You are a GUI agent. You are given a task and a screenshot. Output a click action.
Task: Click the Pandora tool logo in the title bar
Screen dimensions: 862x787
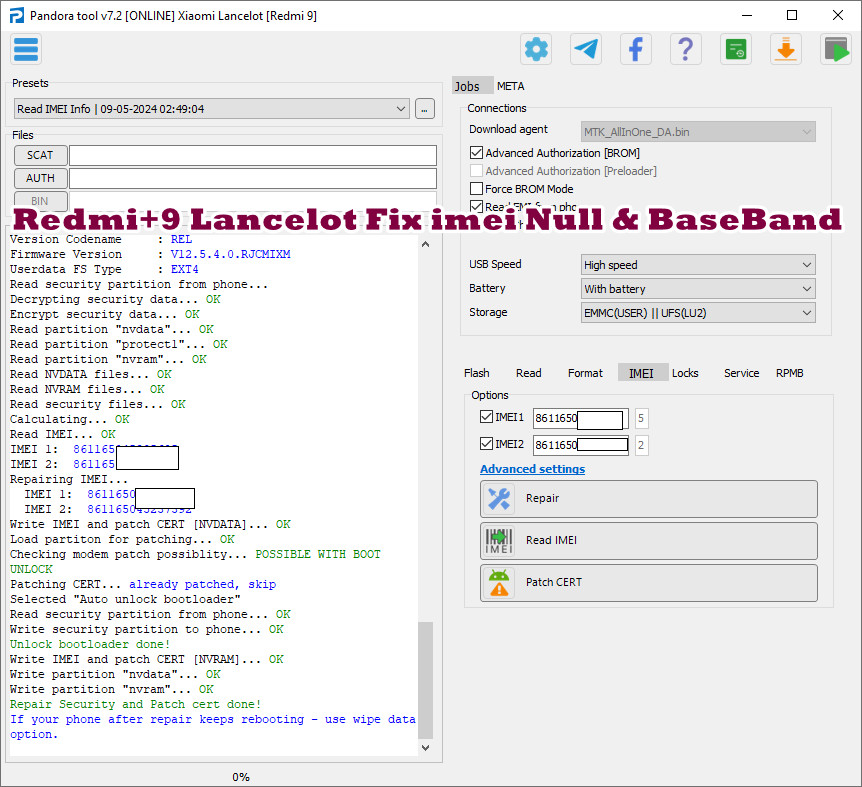16,15
